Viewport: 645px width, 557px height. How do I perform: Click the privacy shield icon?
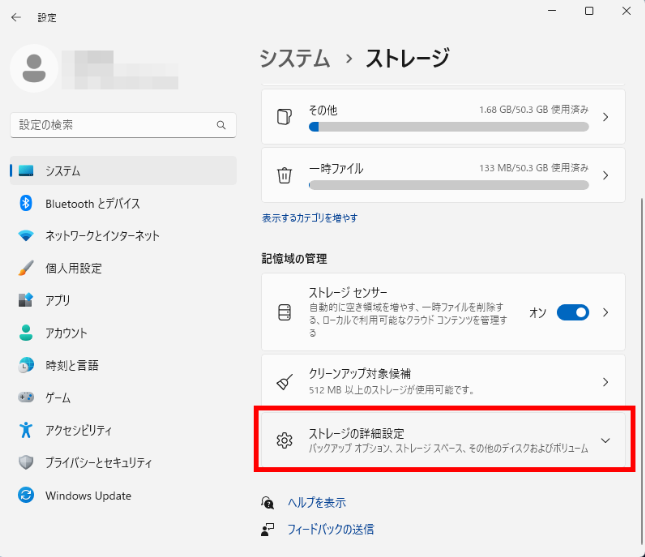(26, 462)
